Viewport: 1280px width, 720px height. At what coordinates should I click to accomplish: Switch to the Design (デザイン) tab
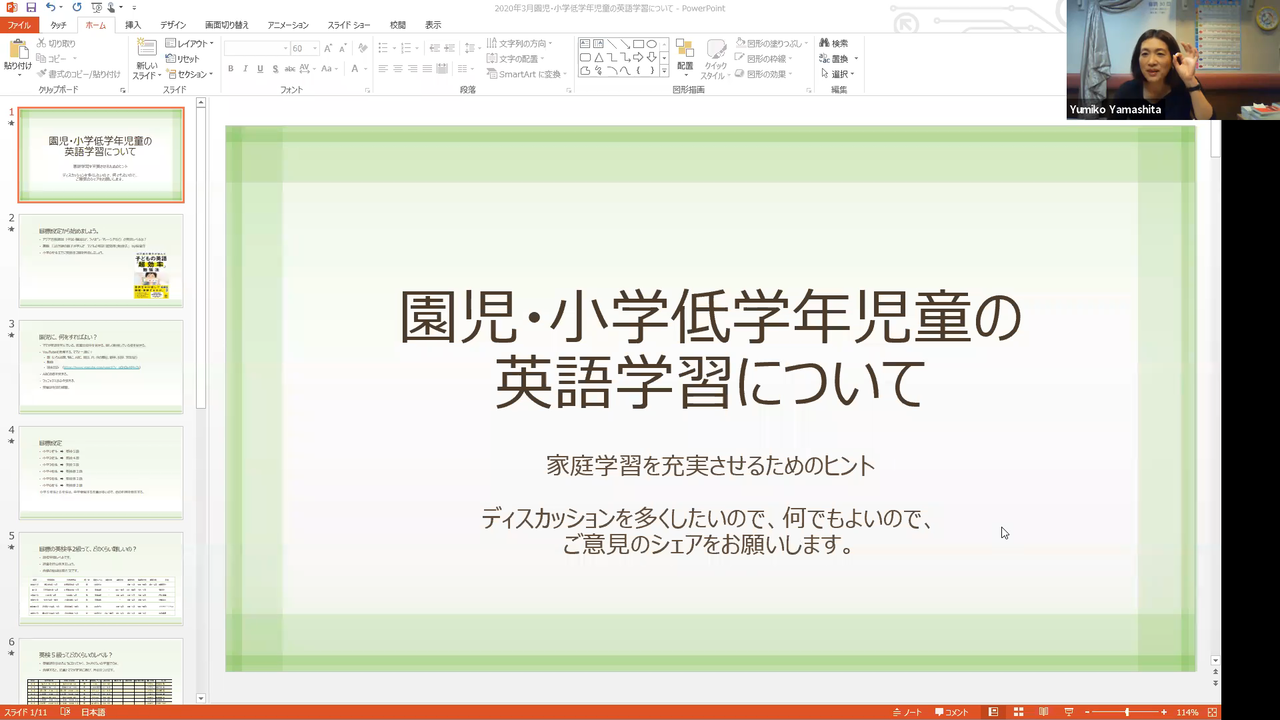pyautogui.click(x=173, y=25)
